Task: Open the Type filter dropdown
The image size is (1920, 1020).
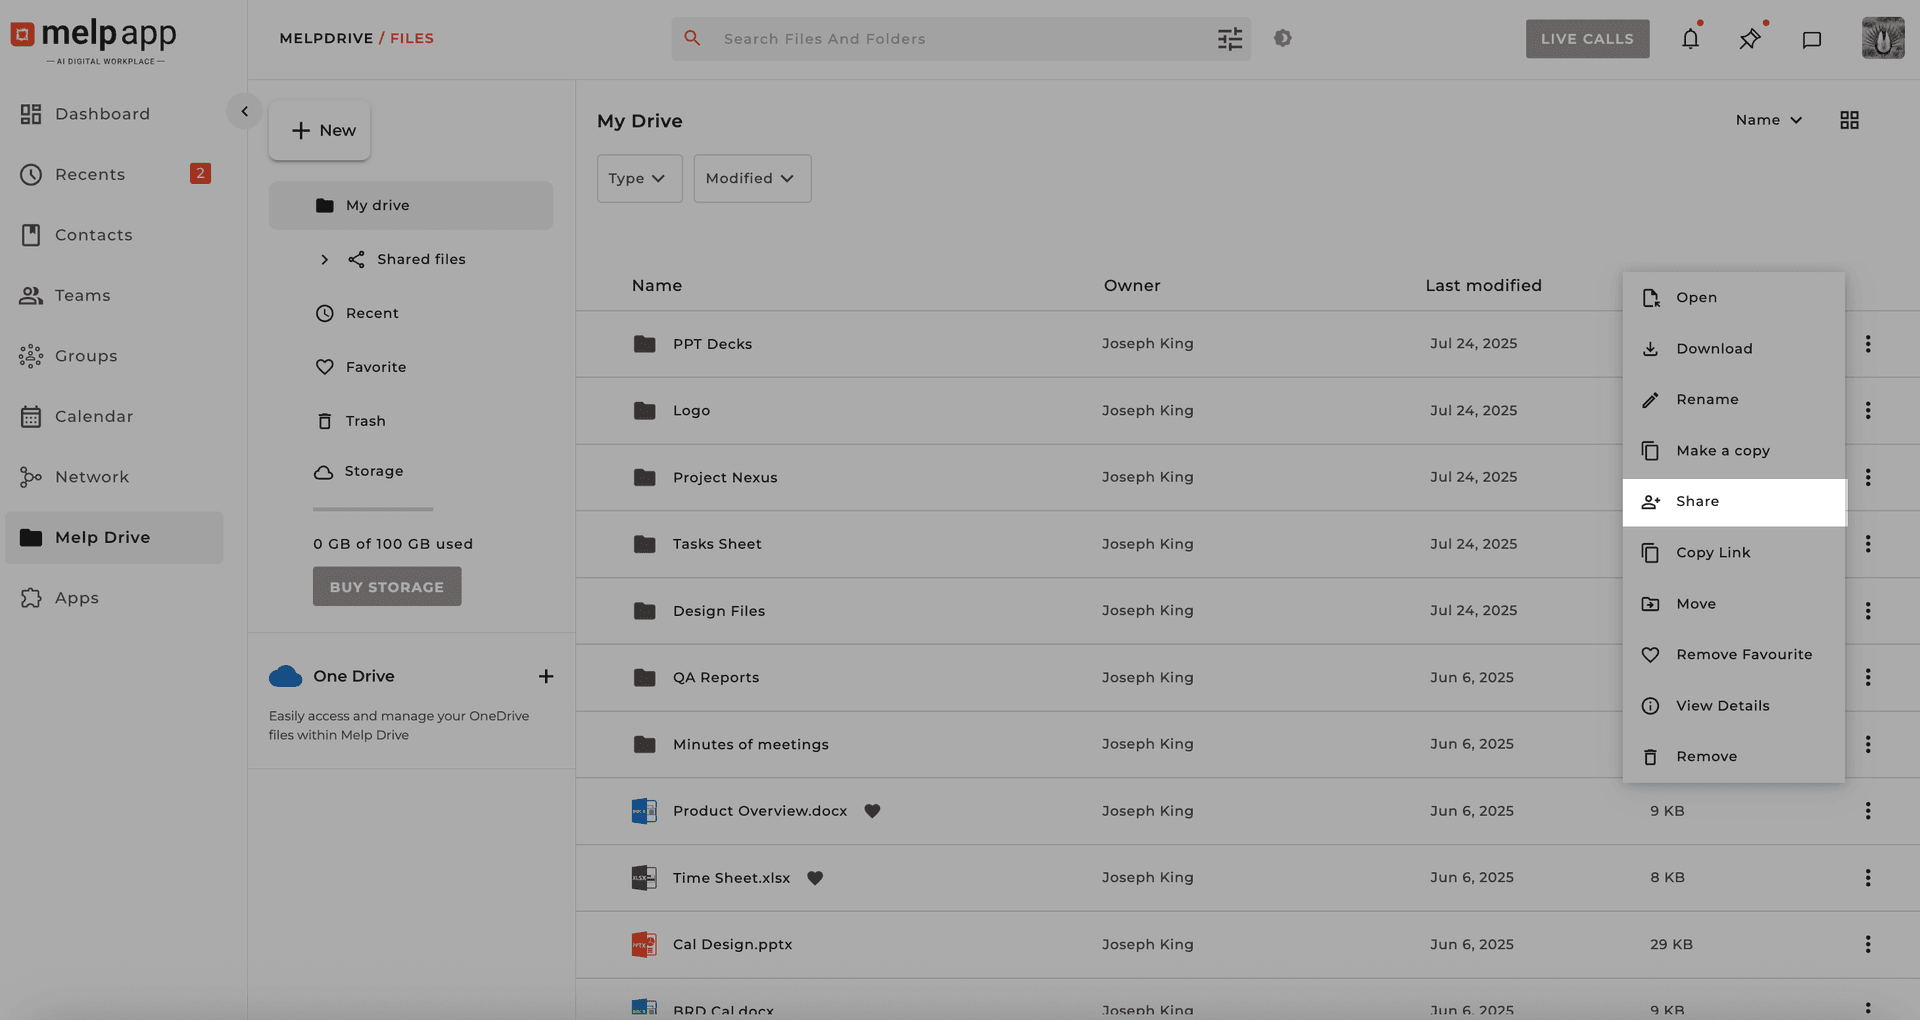Action: click(639, 178)
